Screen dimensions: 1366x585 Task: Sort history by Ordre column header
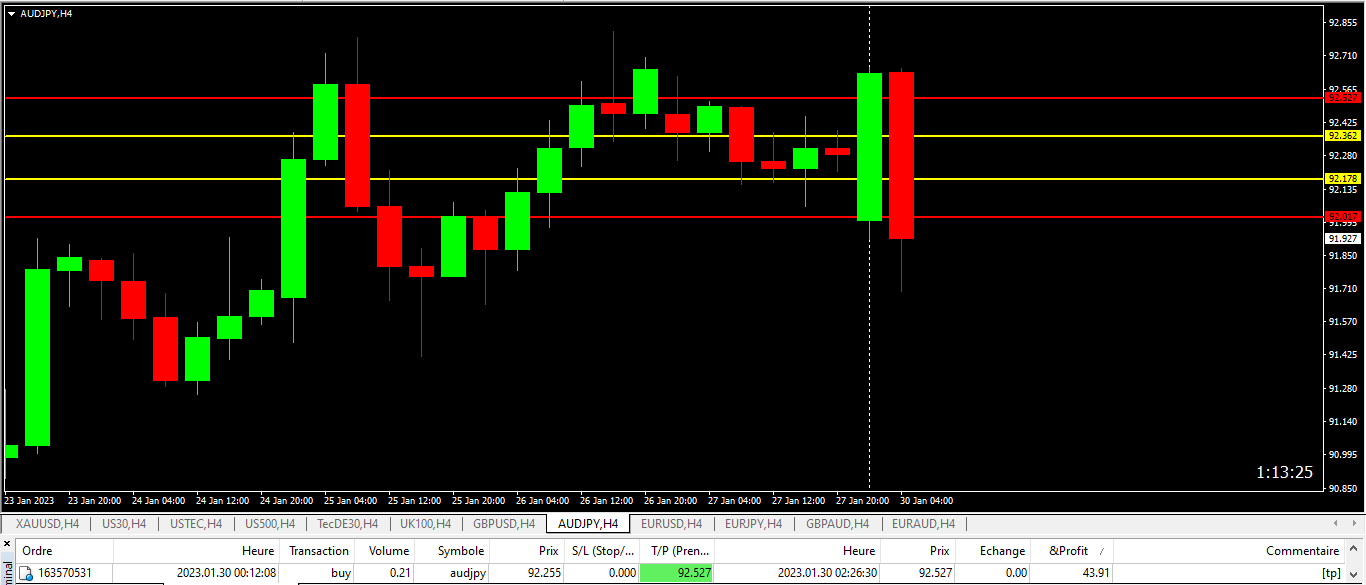click(65, 551)
